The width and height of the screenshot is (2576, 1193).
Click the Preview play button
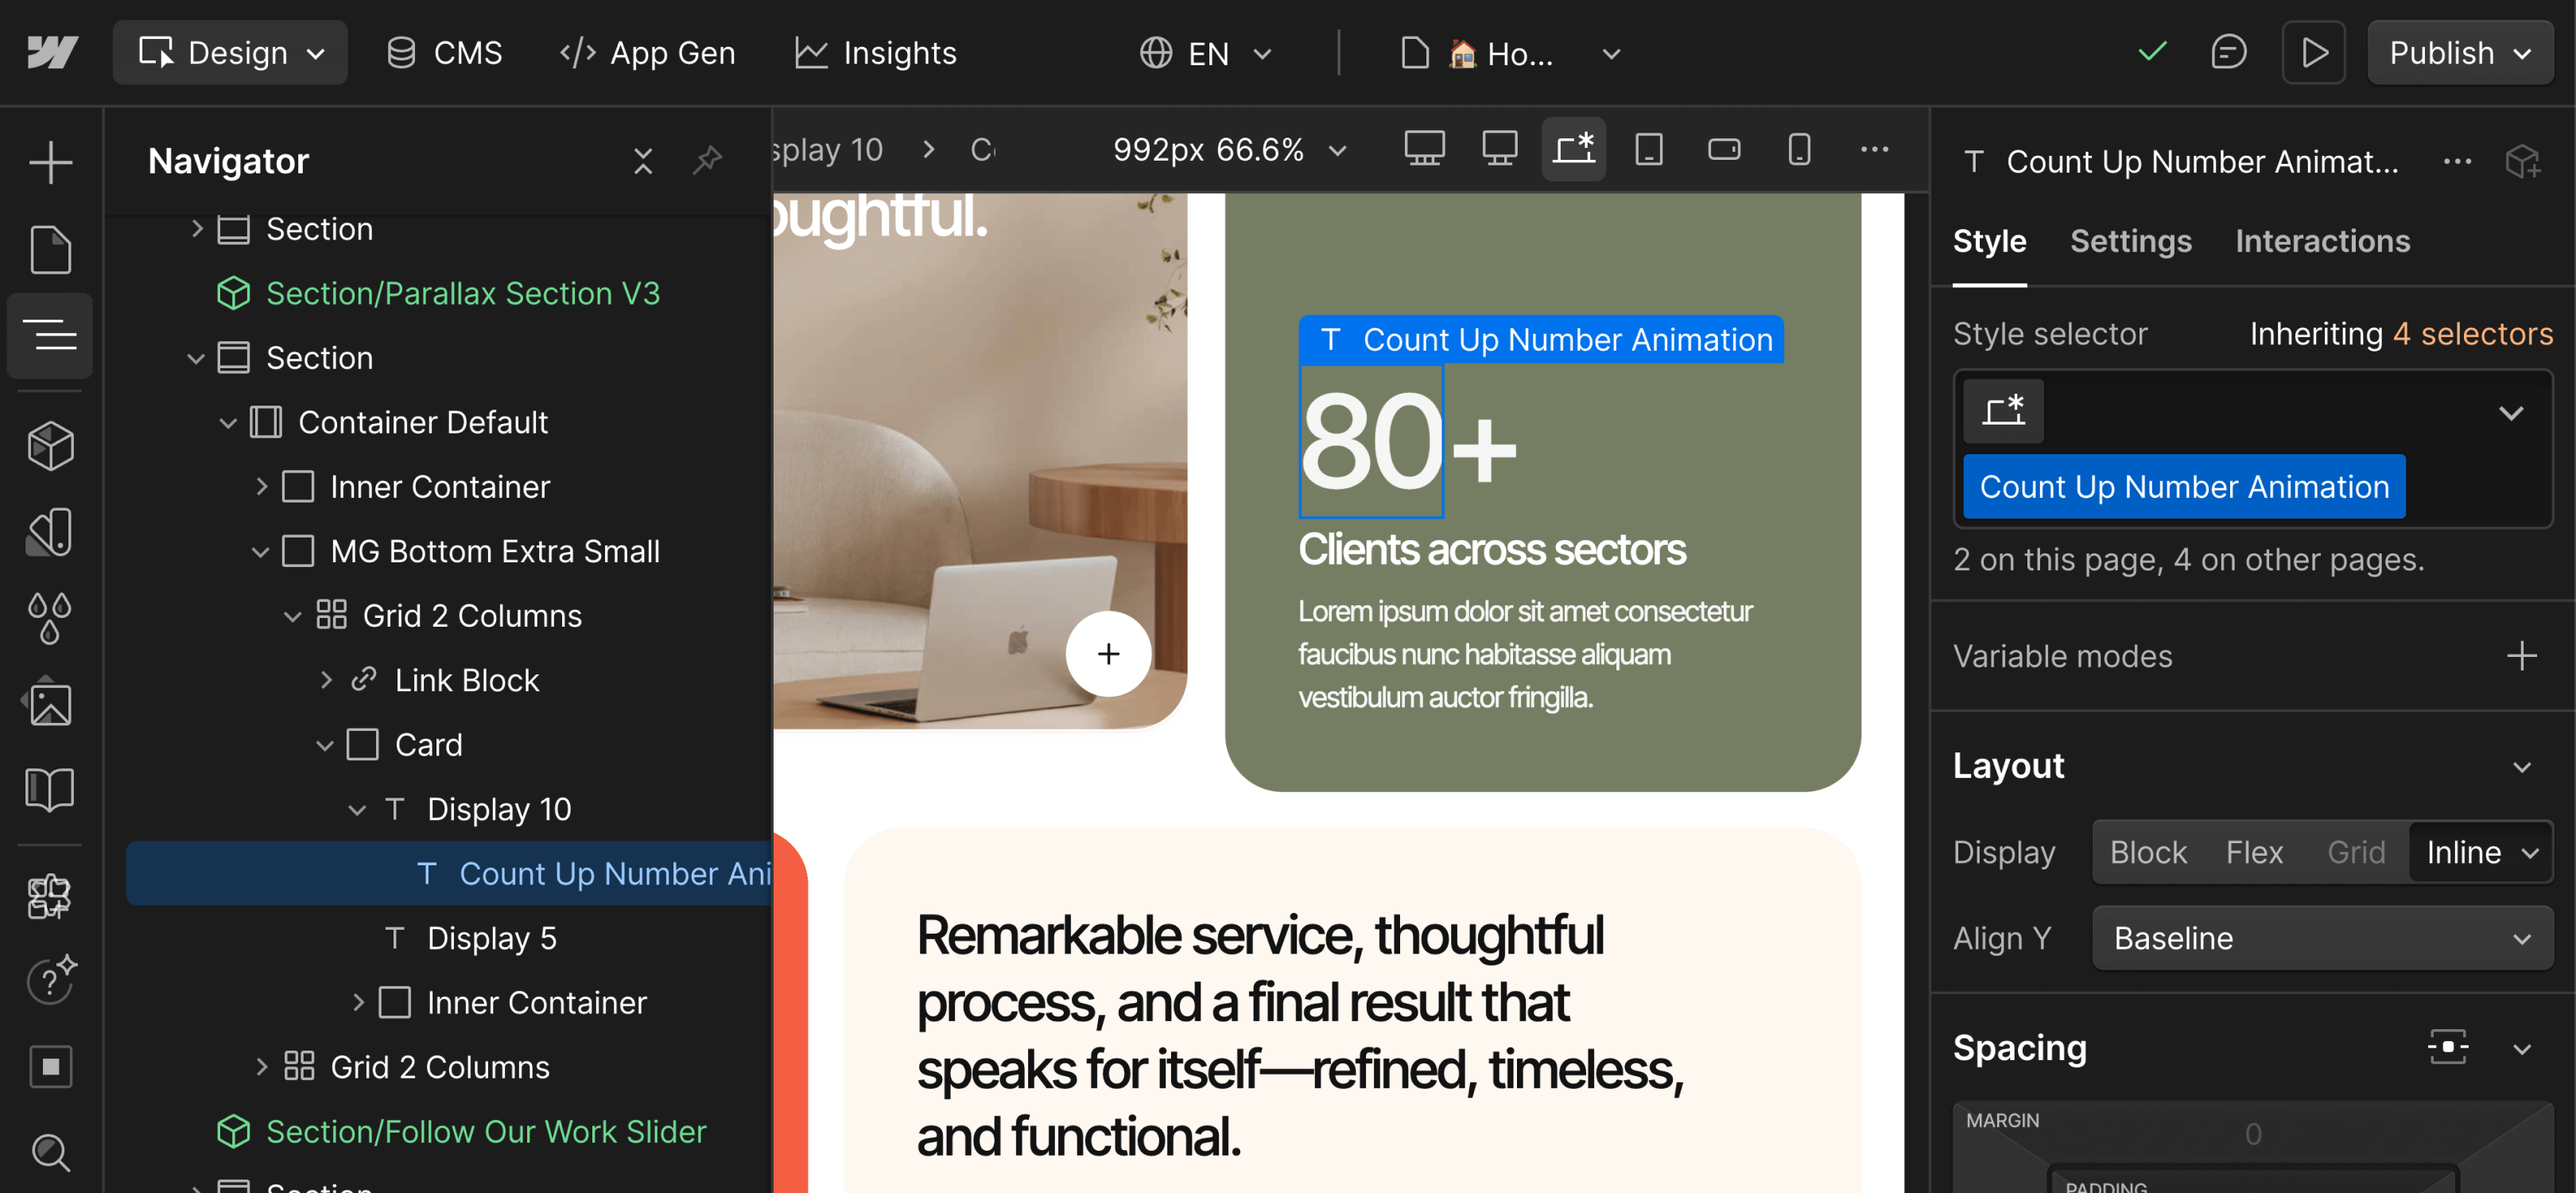click(x=2314, y=52)
